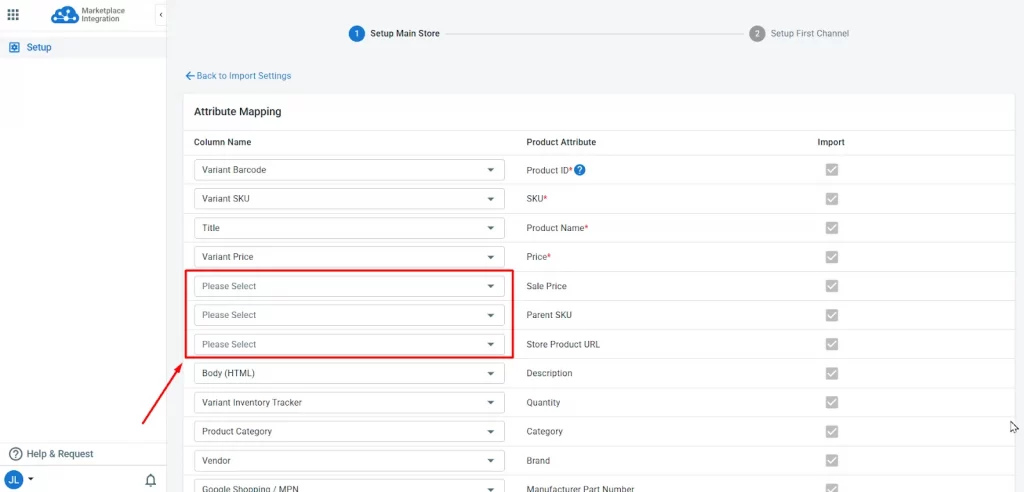Click the Store Product URL attribute label

pos(563,344)
